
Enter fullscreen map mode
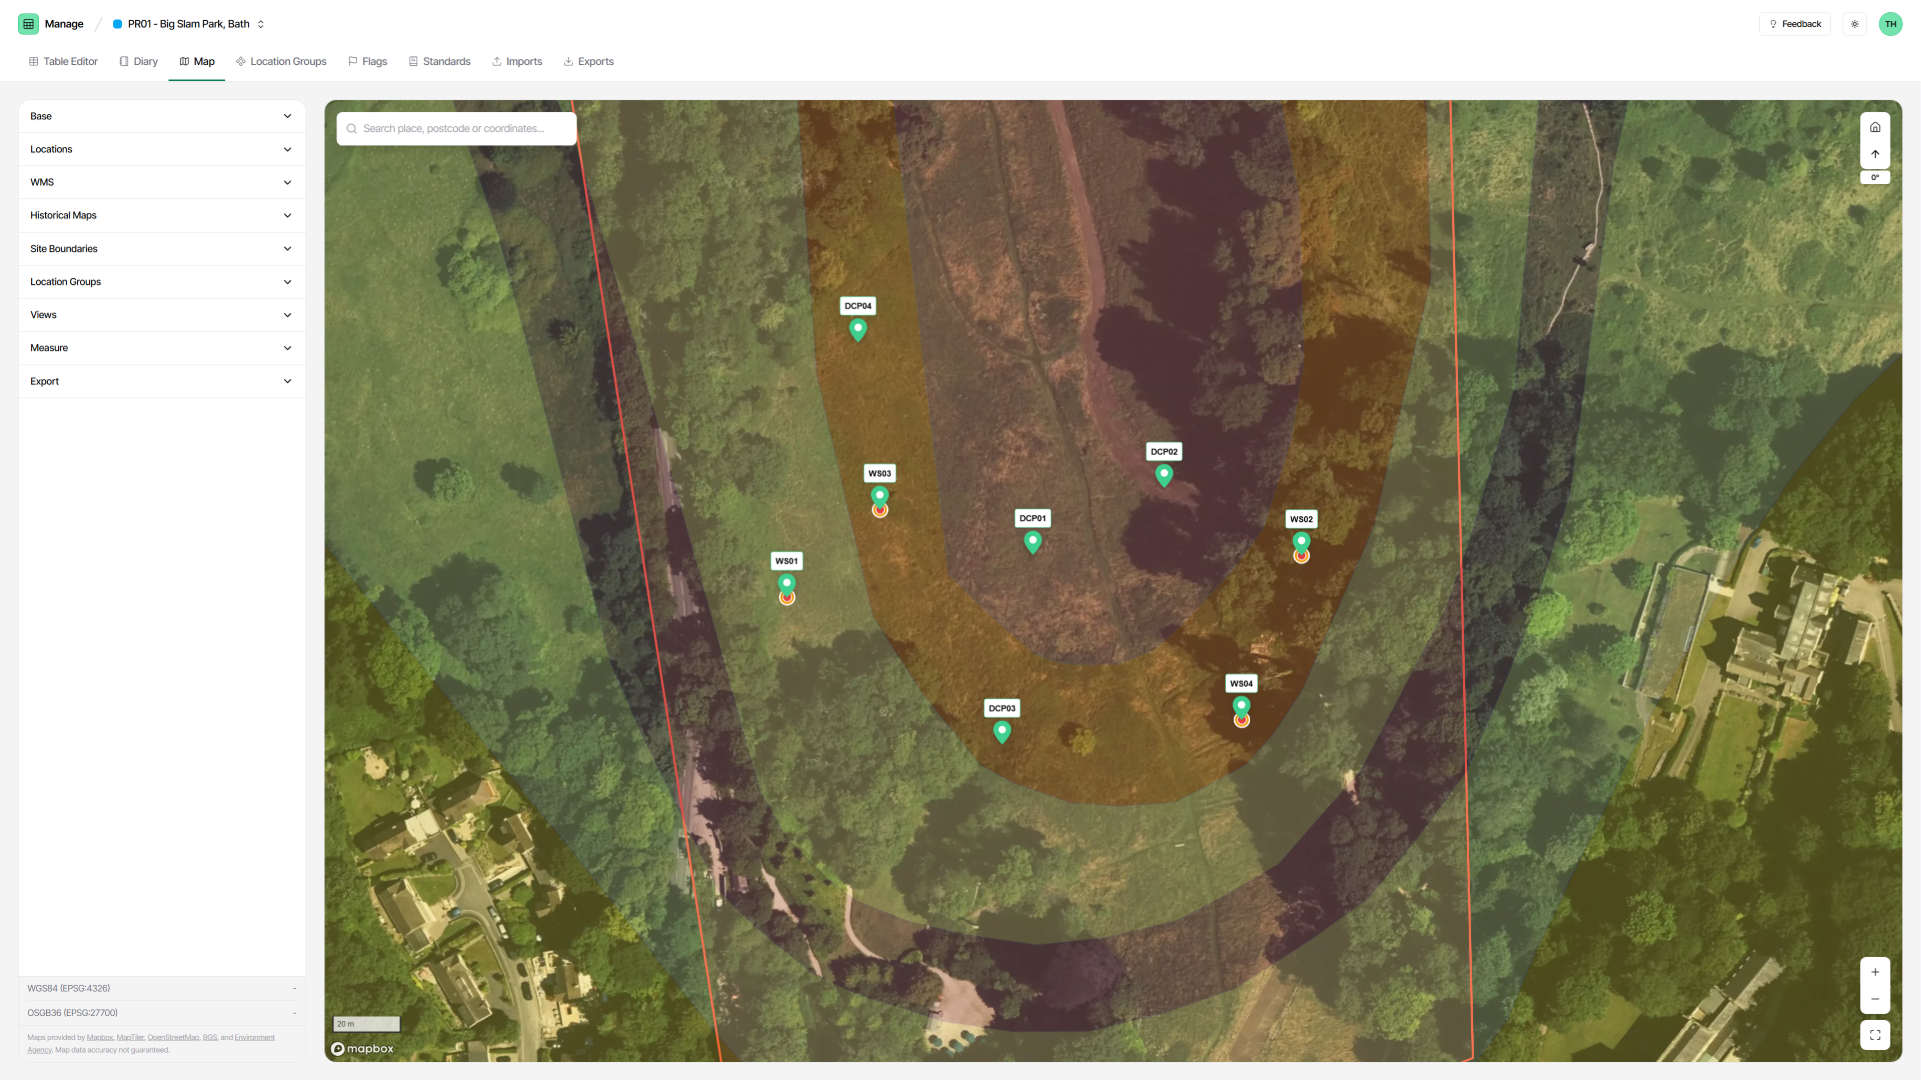coord(1875,1035)
